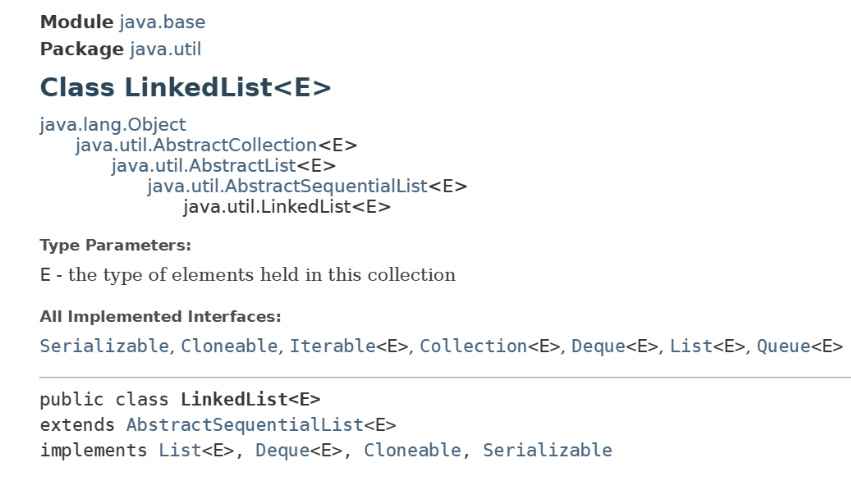The image size is (851, 487).
Task: Open java.util.AbstractSequentialList in the inheritance tree
Action: pos(287,186)
